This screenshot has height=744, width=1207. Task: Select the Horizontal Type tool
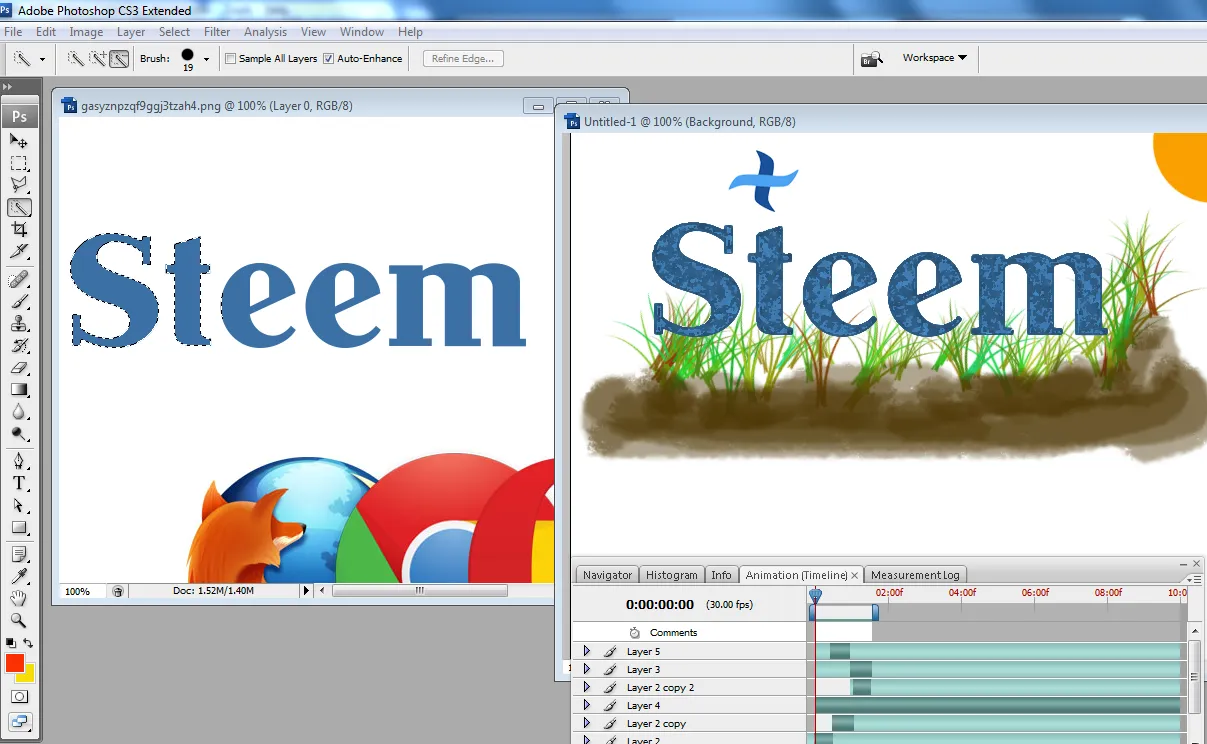pos(19,483)
